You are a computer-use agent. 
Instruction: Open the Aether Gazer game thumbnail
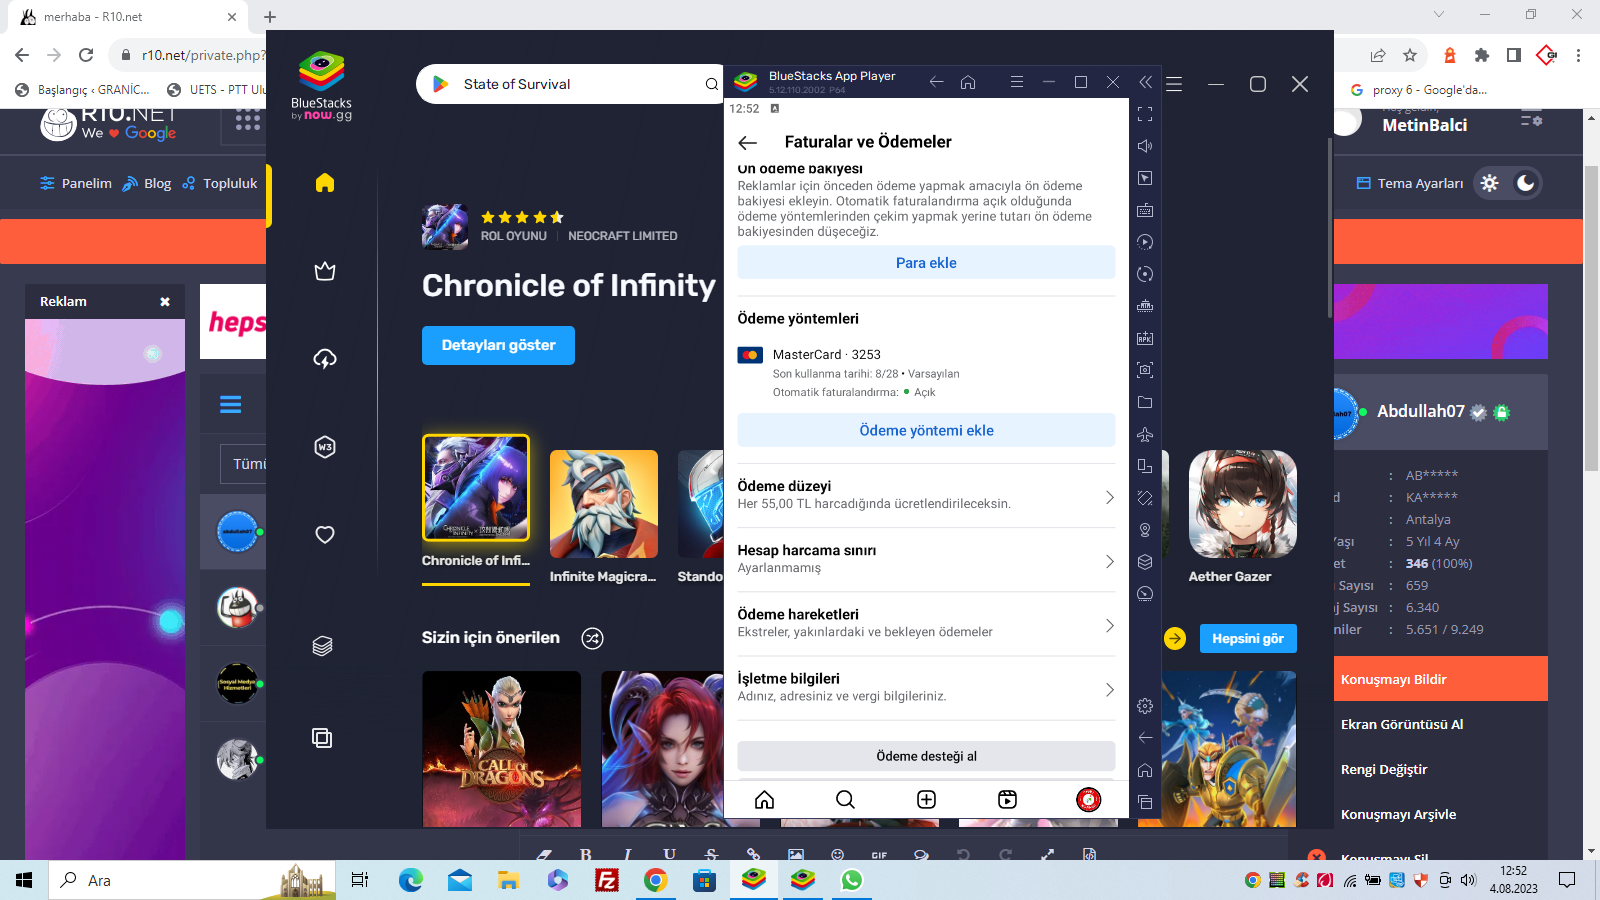(x=1242, y=504)
